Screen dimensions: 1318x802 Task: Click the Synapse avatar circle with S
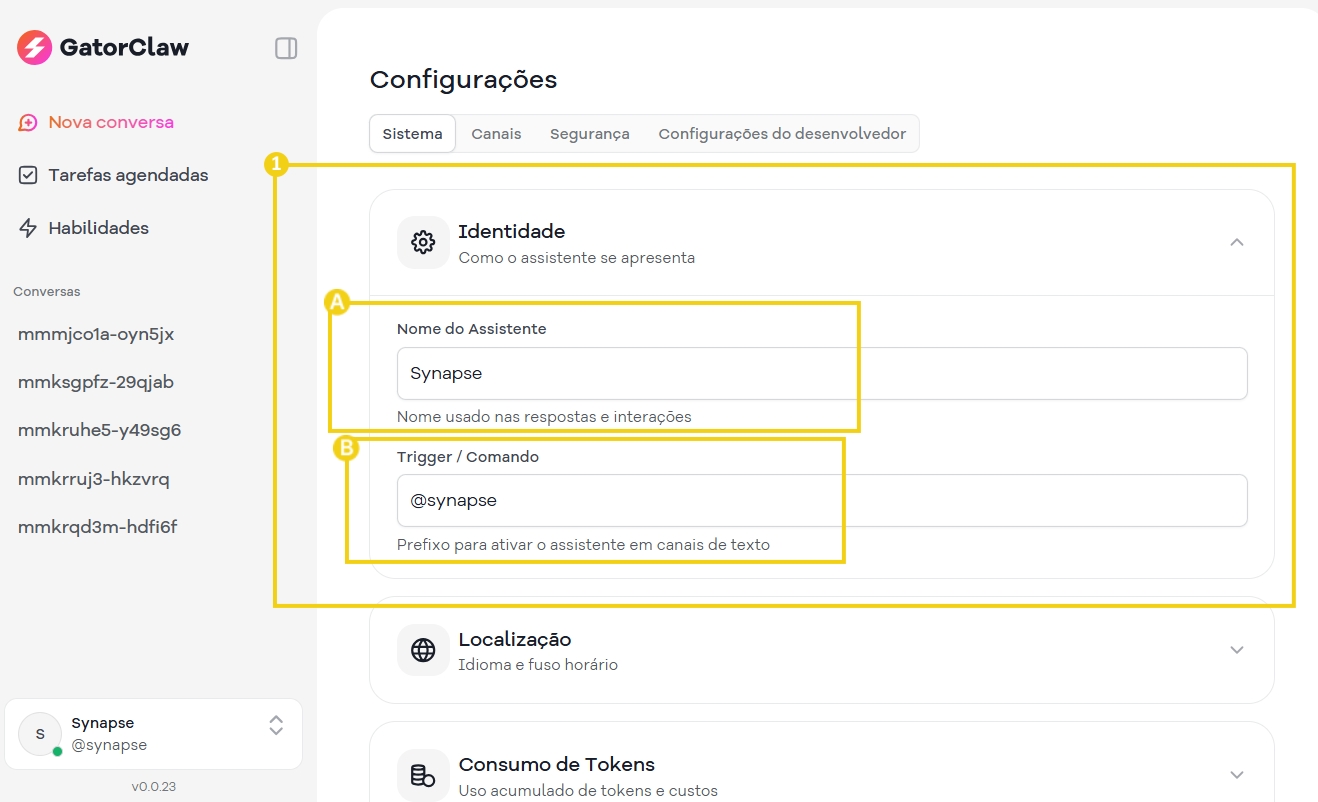point(39,733)
